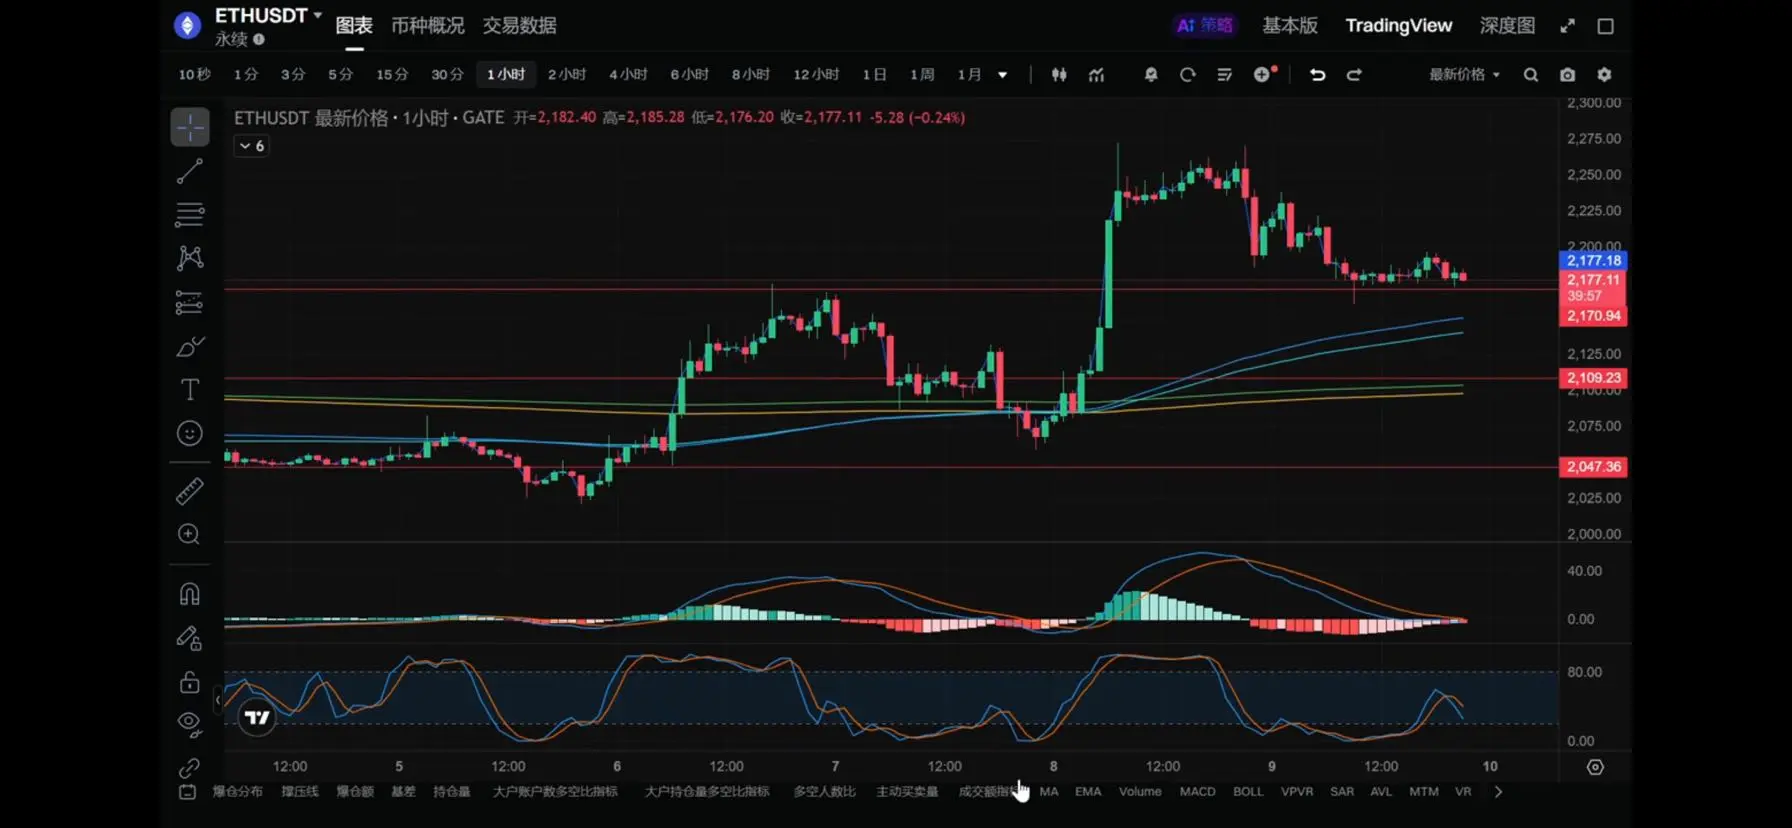Screen dimensions: 1792x828
Task: Open the order list icon
Action: pyautogui.click(x=1224, y=75)
